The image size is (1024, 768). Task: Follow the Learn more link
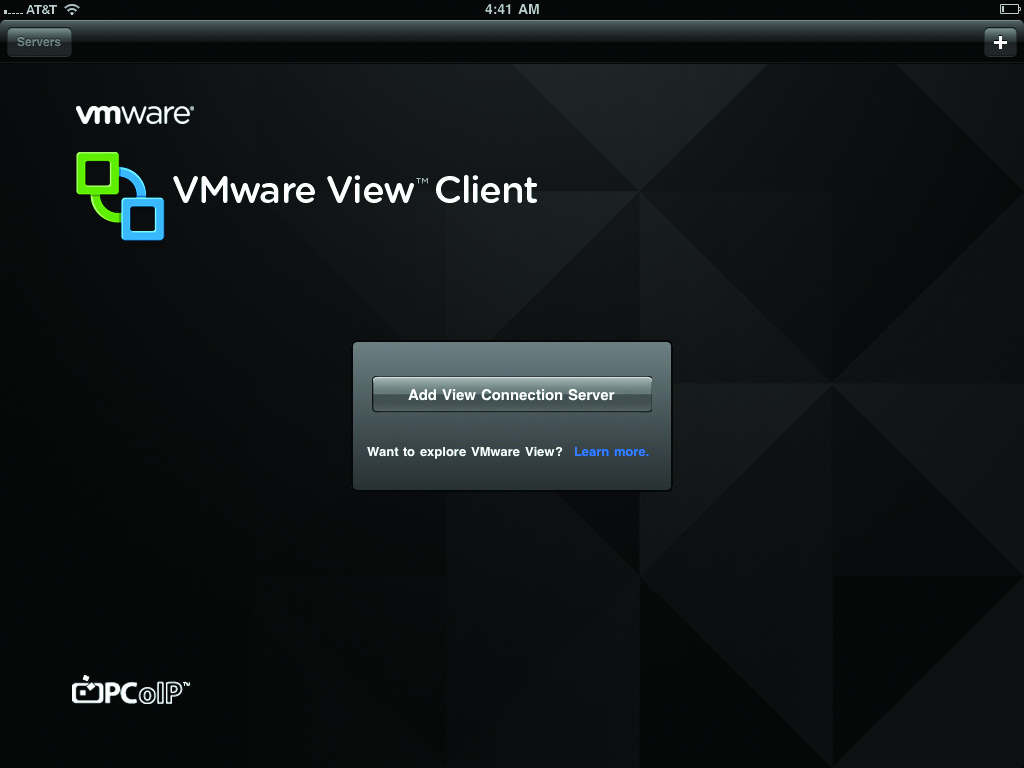coord(611,452)
